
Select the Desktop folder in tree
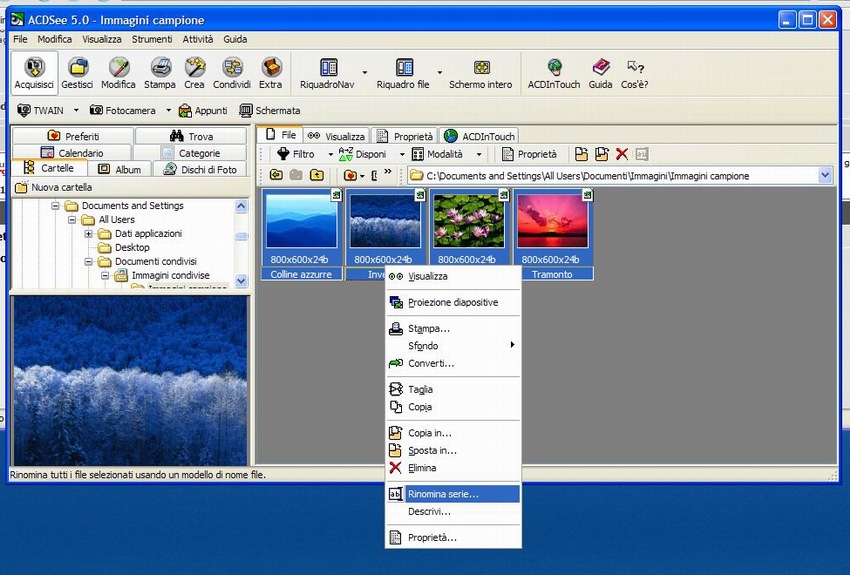(132, 248)
